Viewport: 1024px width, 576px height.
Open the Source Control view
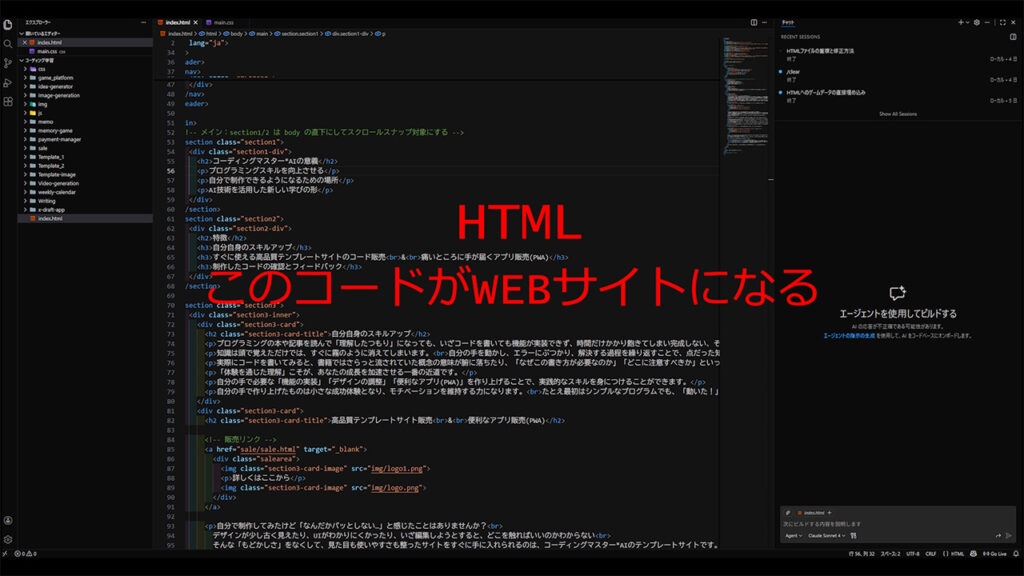click(8, 63)
